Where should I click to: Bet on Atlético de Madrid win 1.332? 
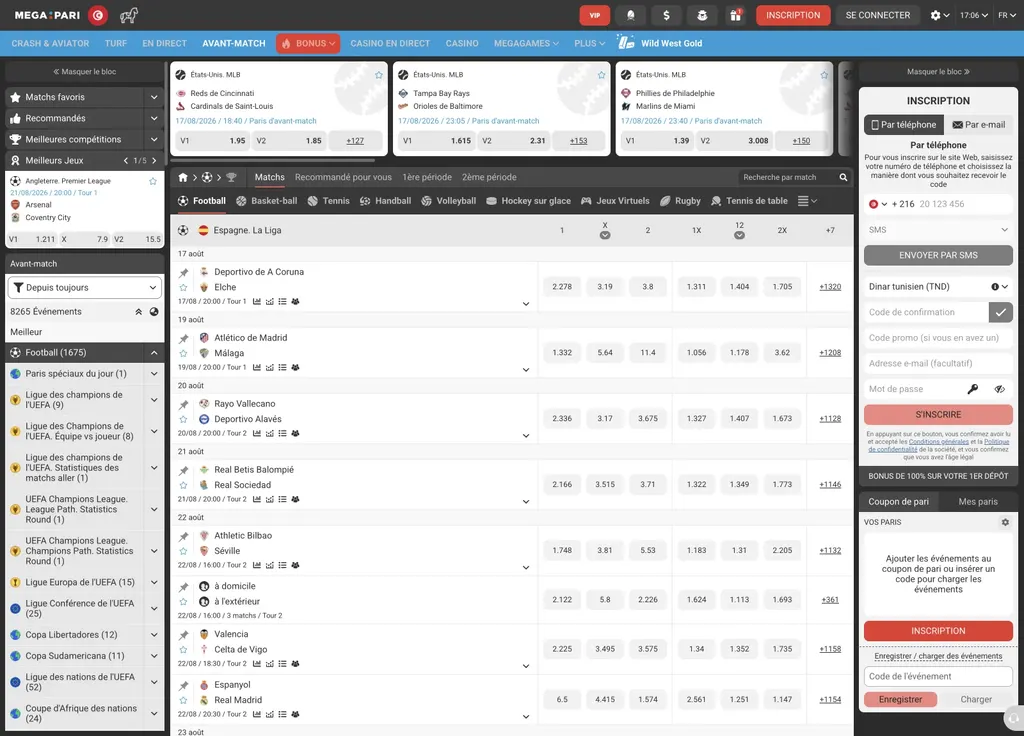(x=562, y=353)
